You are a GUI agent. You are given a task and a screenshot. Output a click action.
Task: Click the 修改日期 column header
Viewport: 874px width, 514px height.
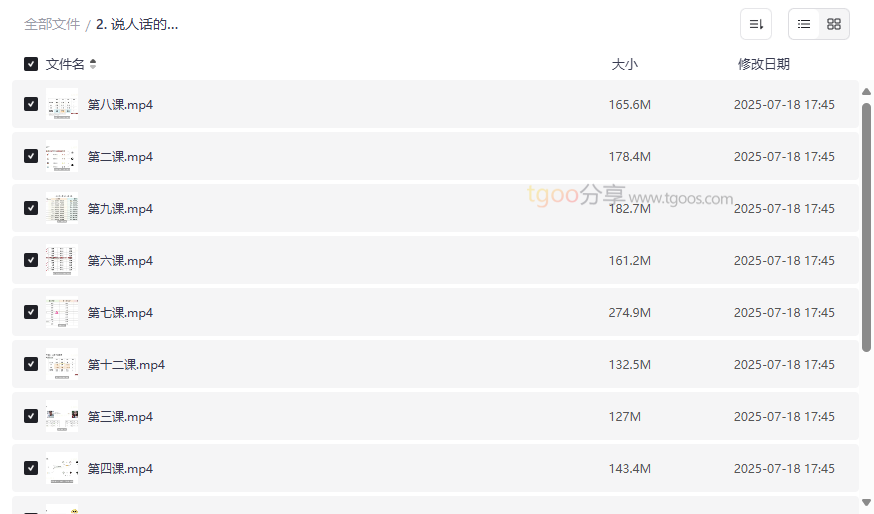pyautogui.click(x=763, y=64)
